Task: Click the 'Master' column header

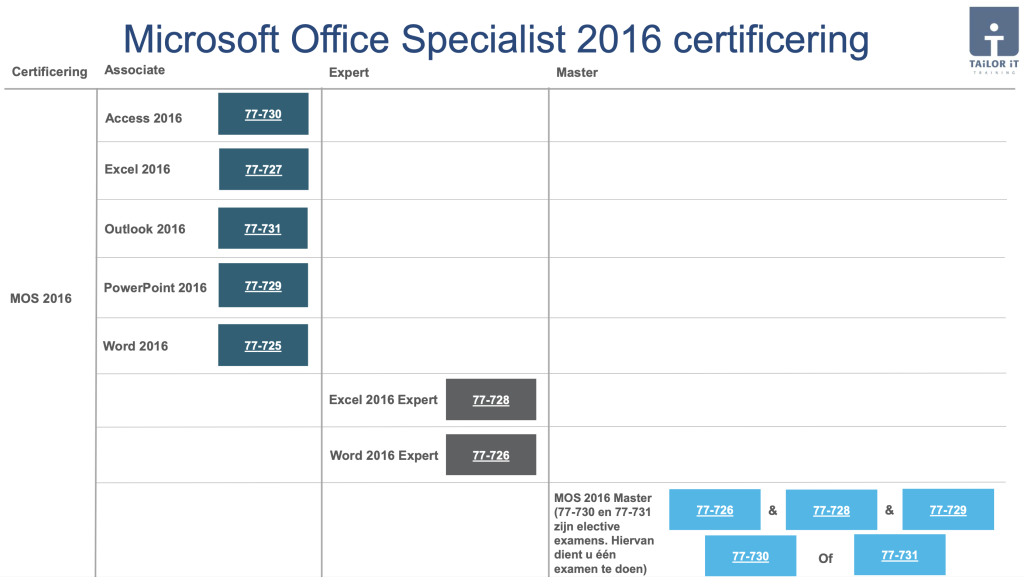Action: click(577, 72)
